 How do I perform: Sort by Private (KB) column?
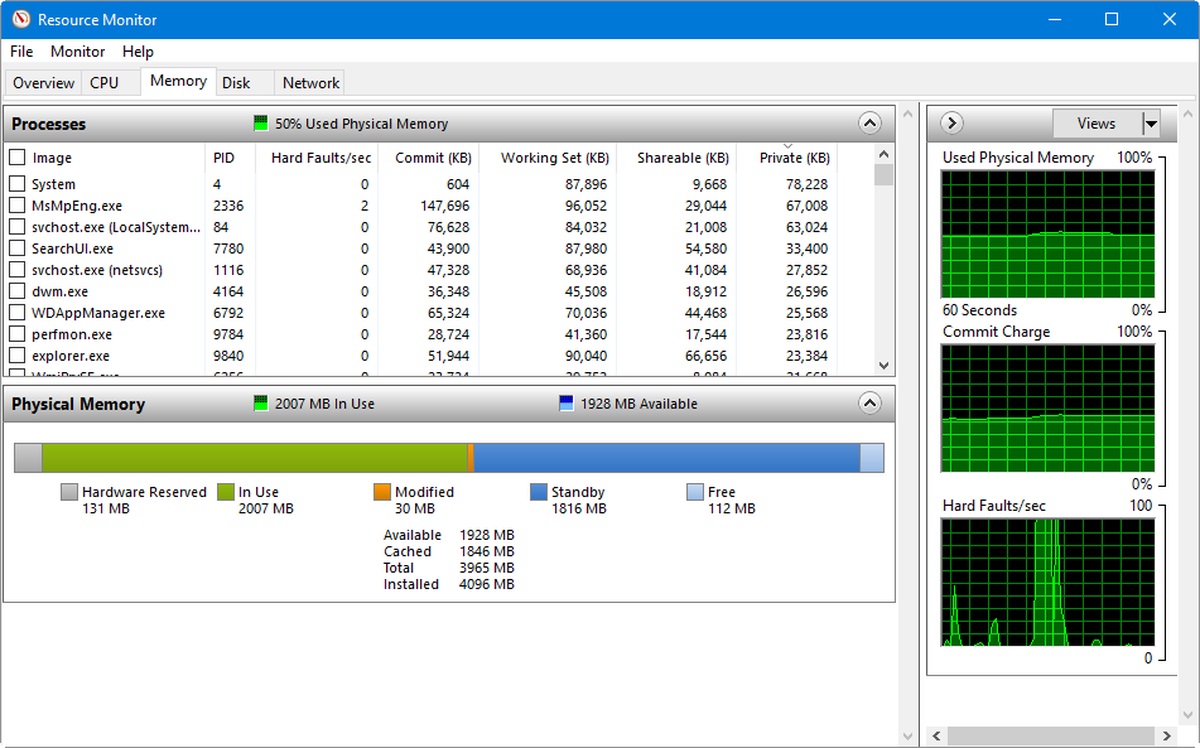pos(787,157)
